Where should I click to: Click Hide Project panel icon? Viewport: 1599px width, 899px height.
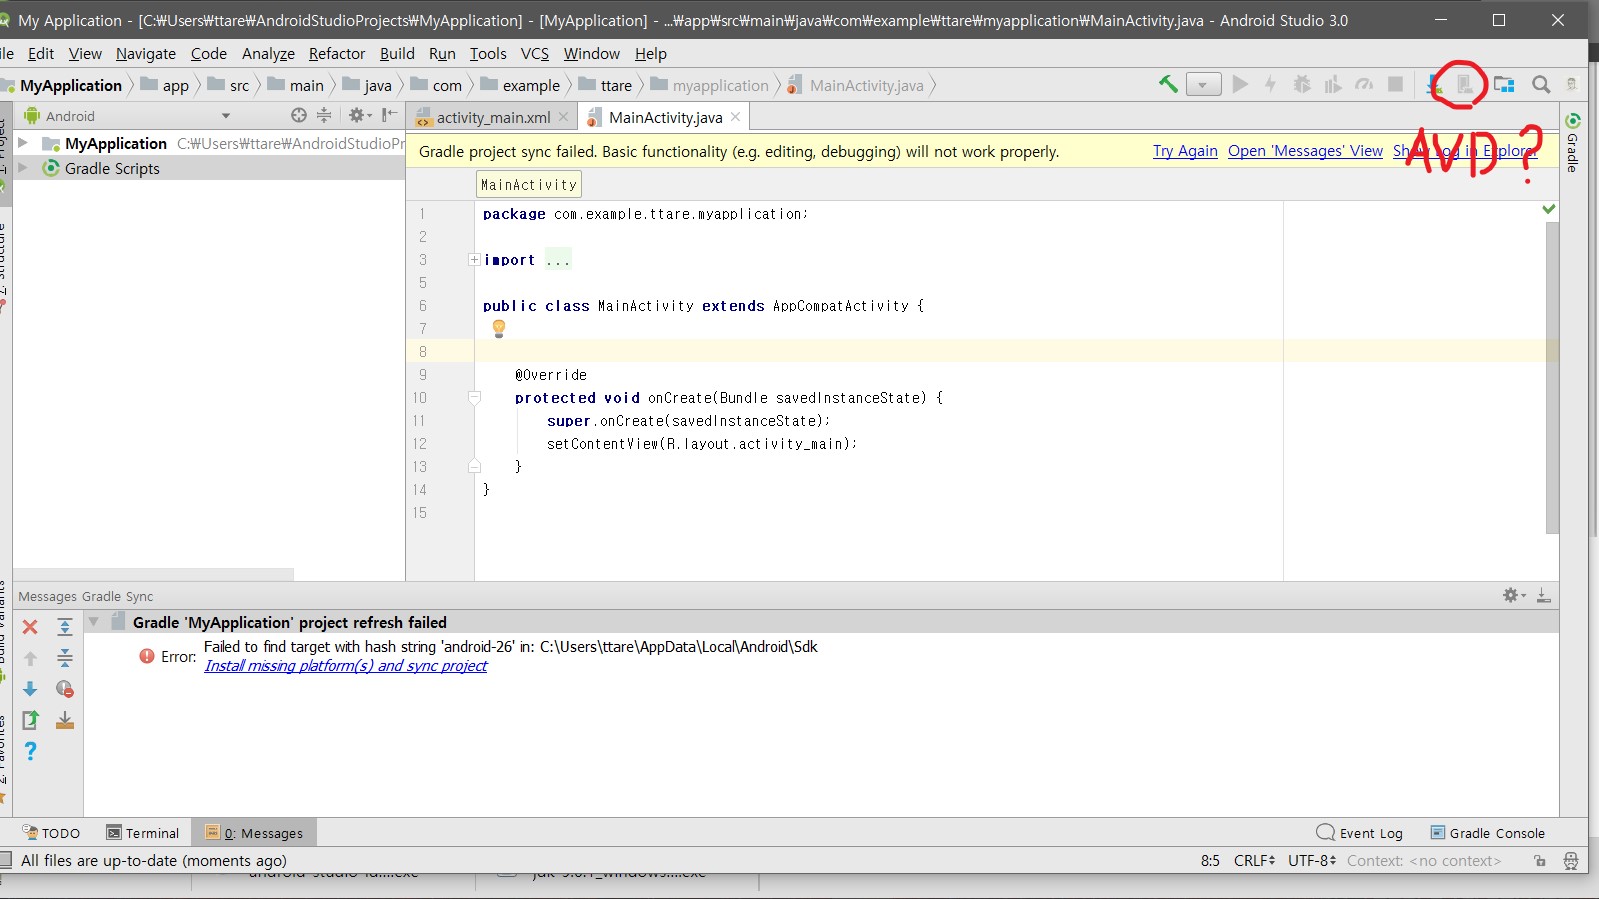(389, 115)
